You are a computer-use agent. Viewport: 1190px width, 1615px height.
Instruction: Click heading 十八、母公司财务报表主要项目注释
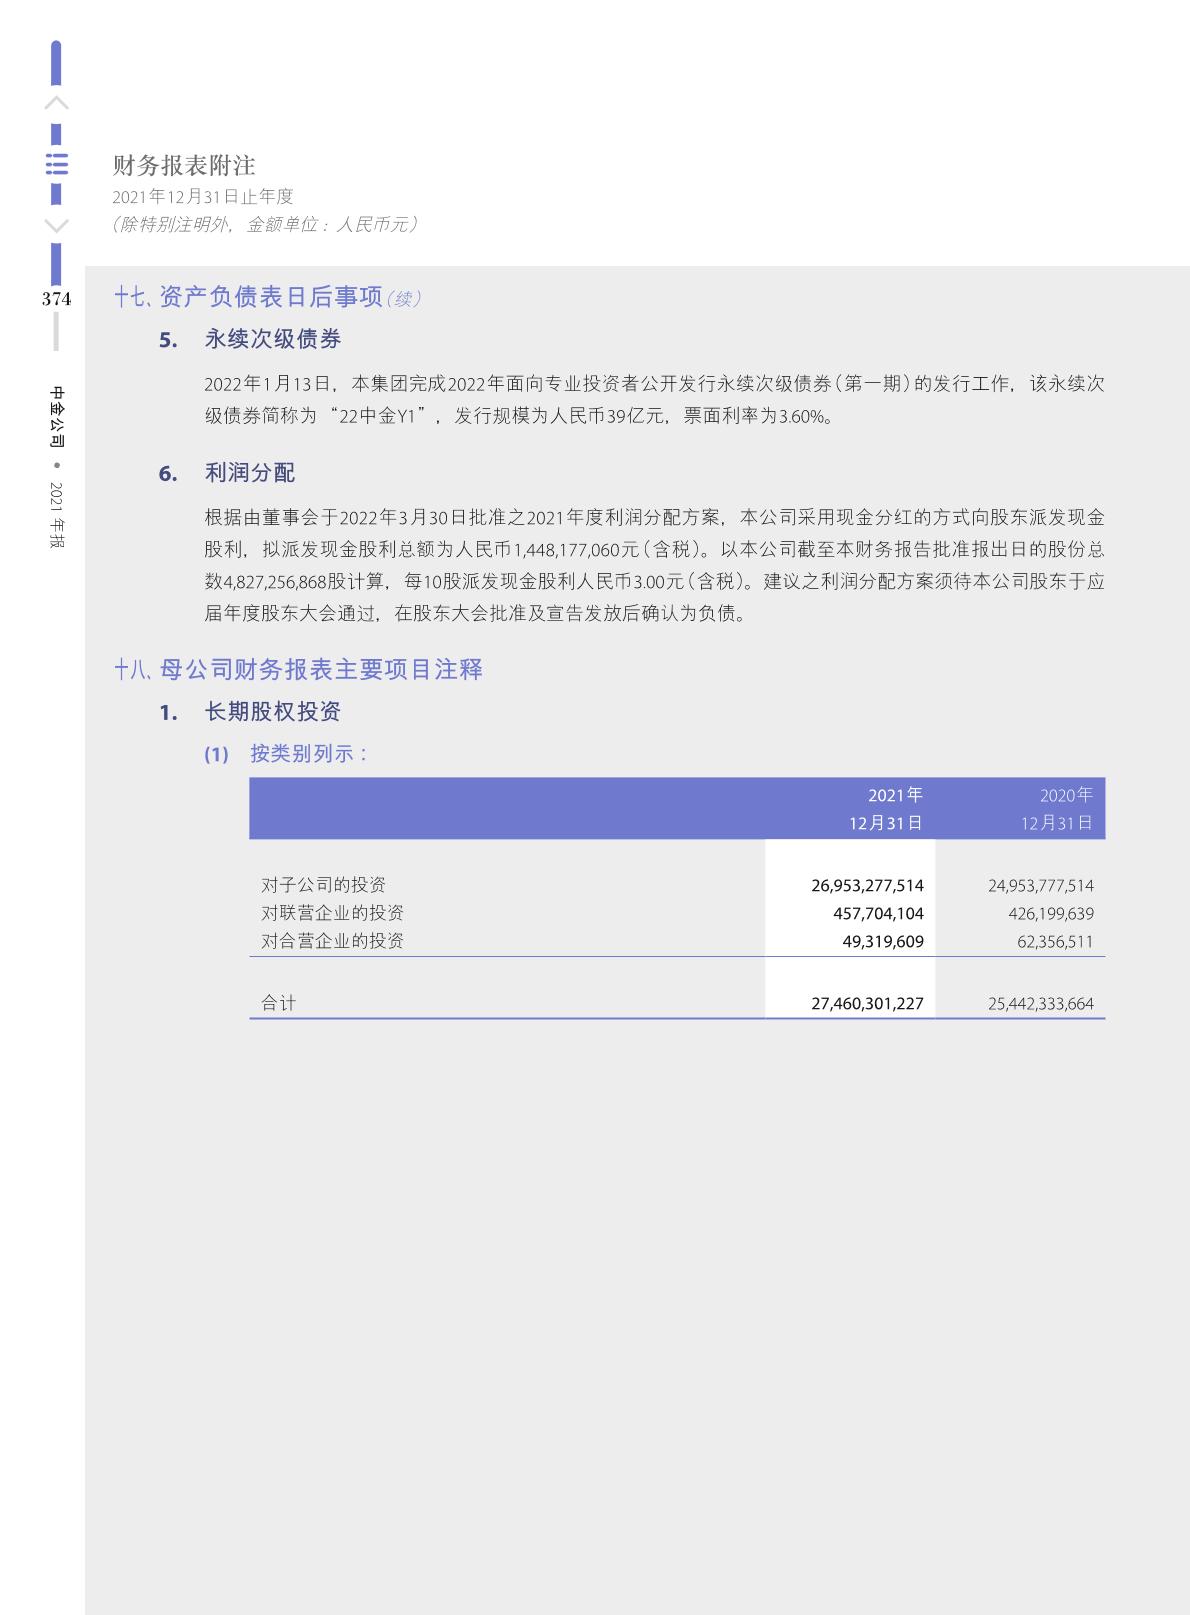tap(299, 669)
